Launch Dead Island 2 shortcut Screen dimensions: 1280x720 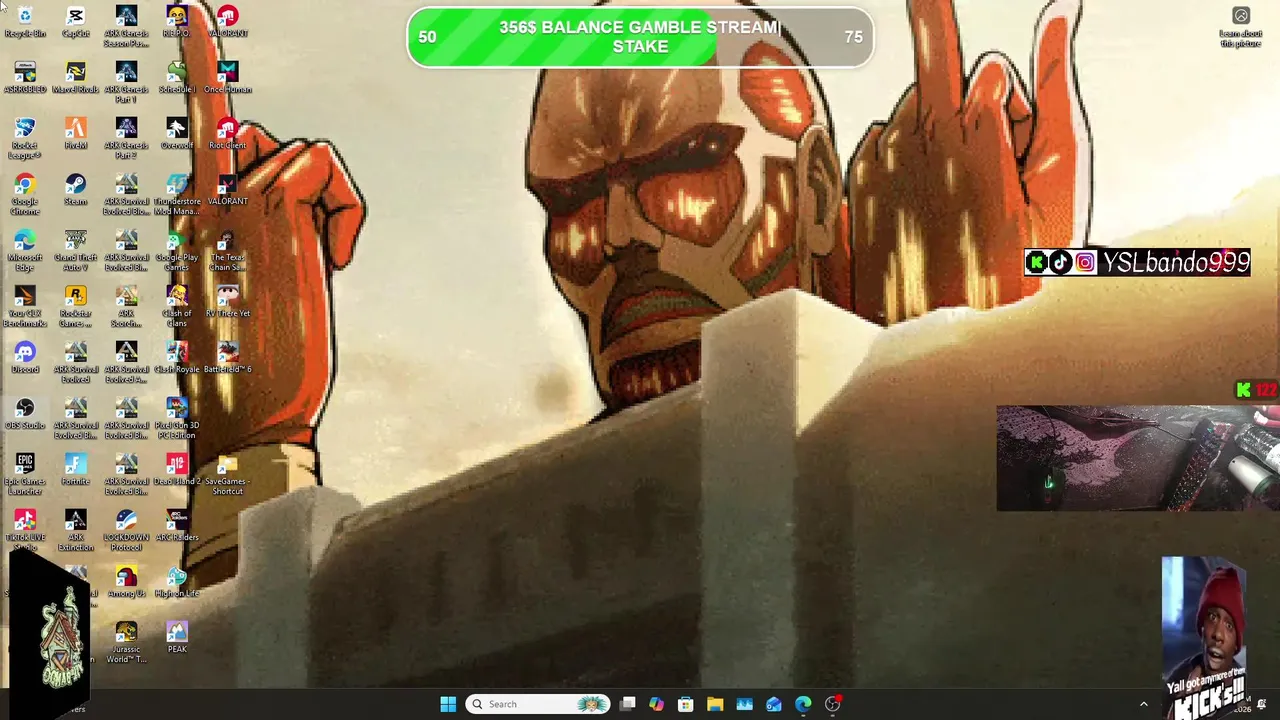[x=177, y=470]
